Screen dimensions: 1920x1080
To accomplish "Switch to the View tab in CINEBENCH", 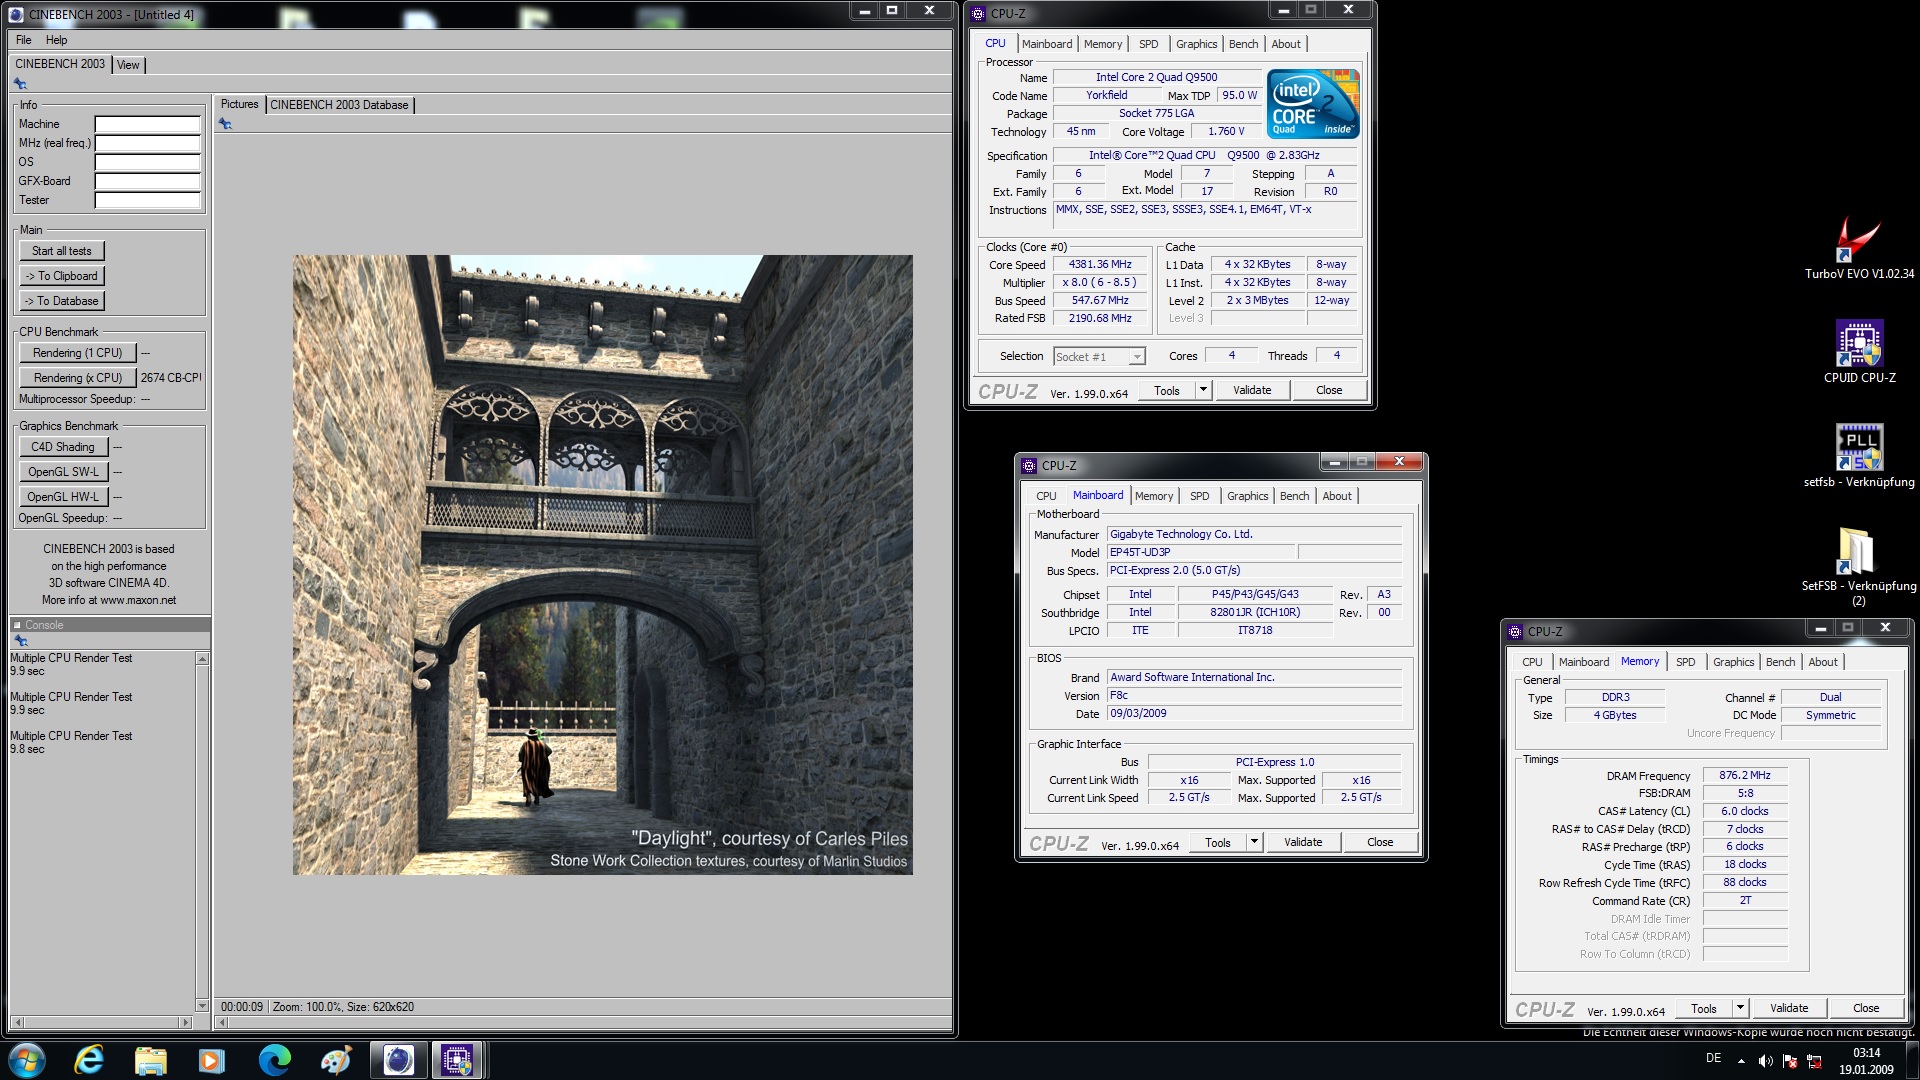I will [x=128, y=65].
